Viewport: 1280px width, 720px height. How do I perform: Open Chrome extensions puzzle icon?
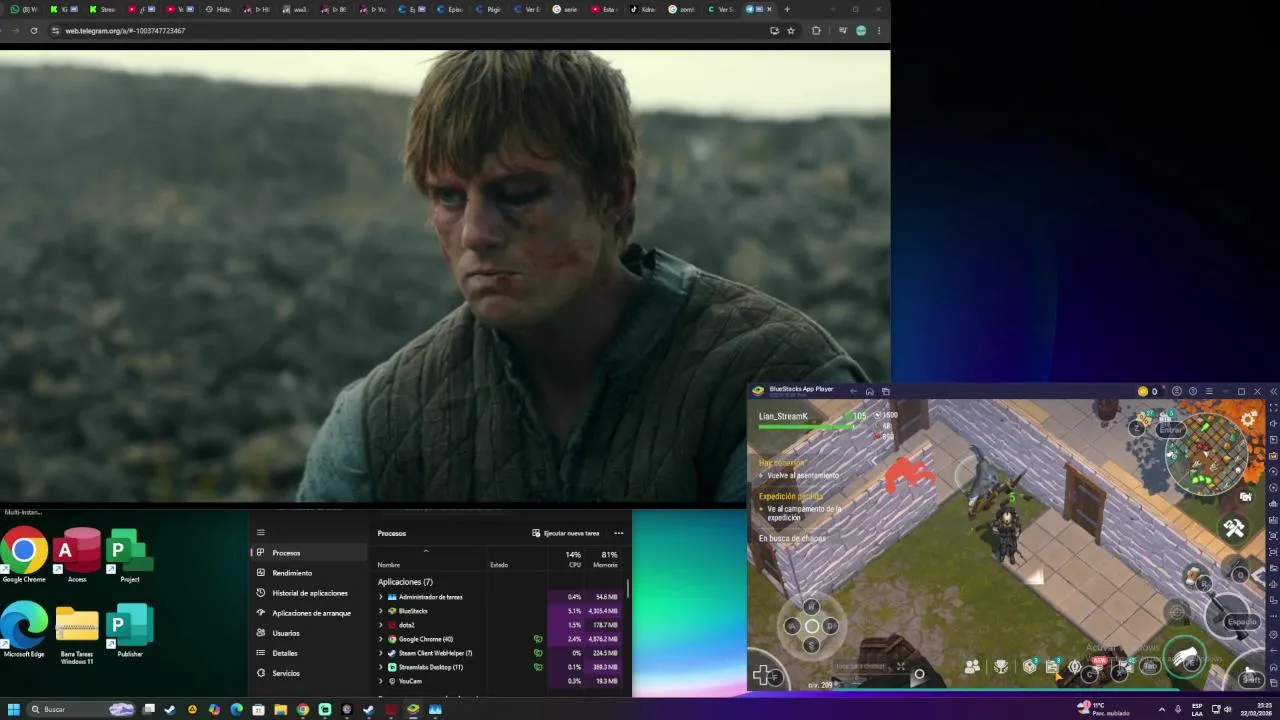point(816,31)
